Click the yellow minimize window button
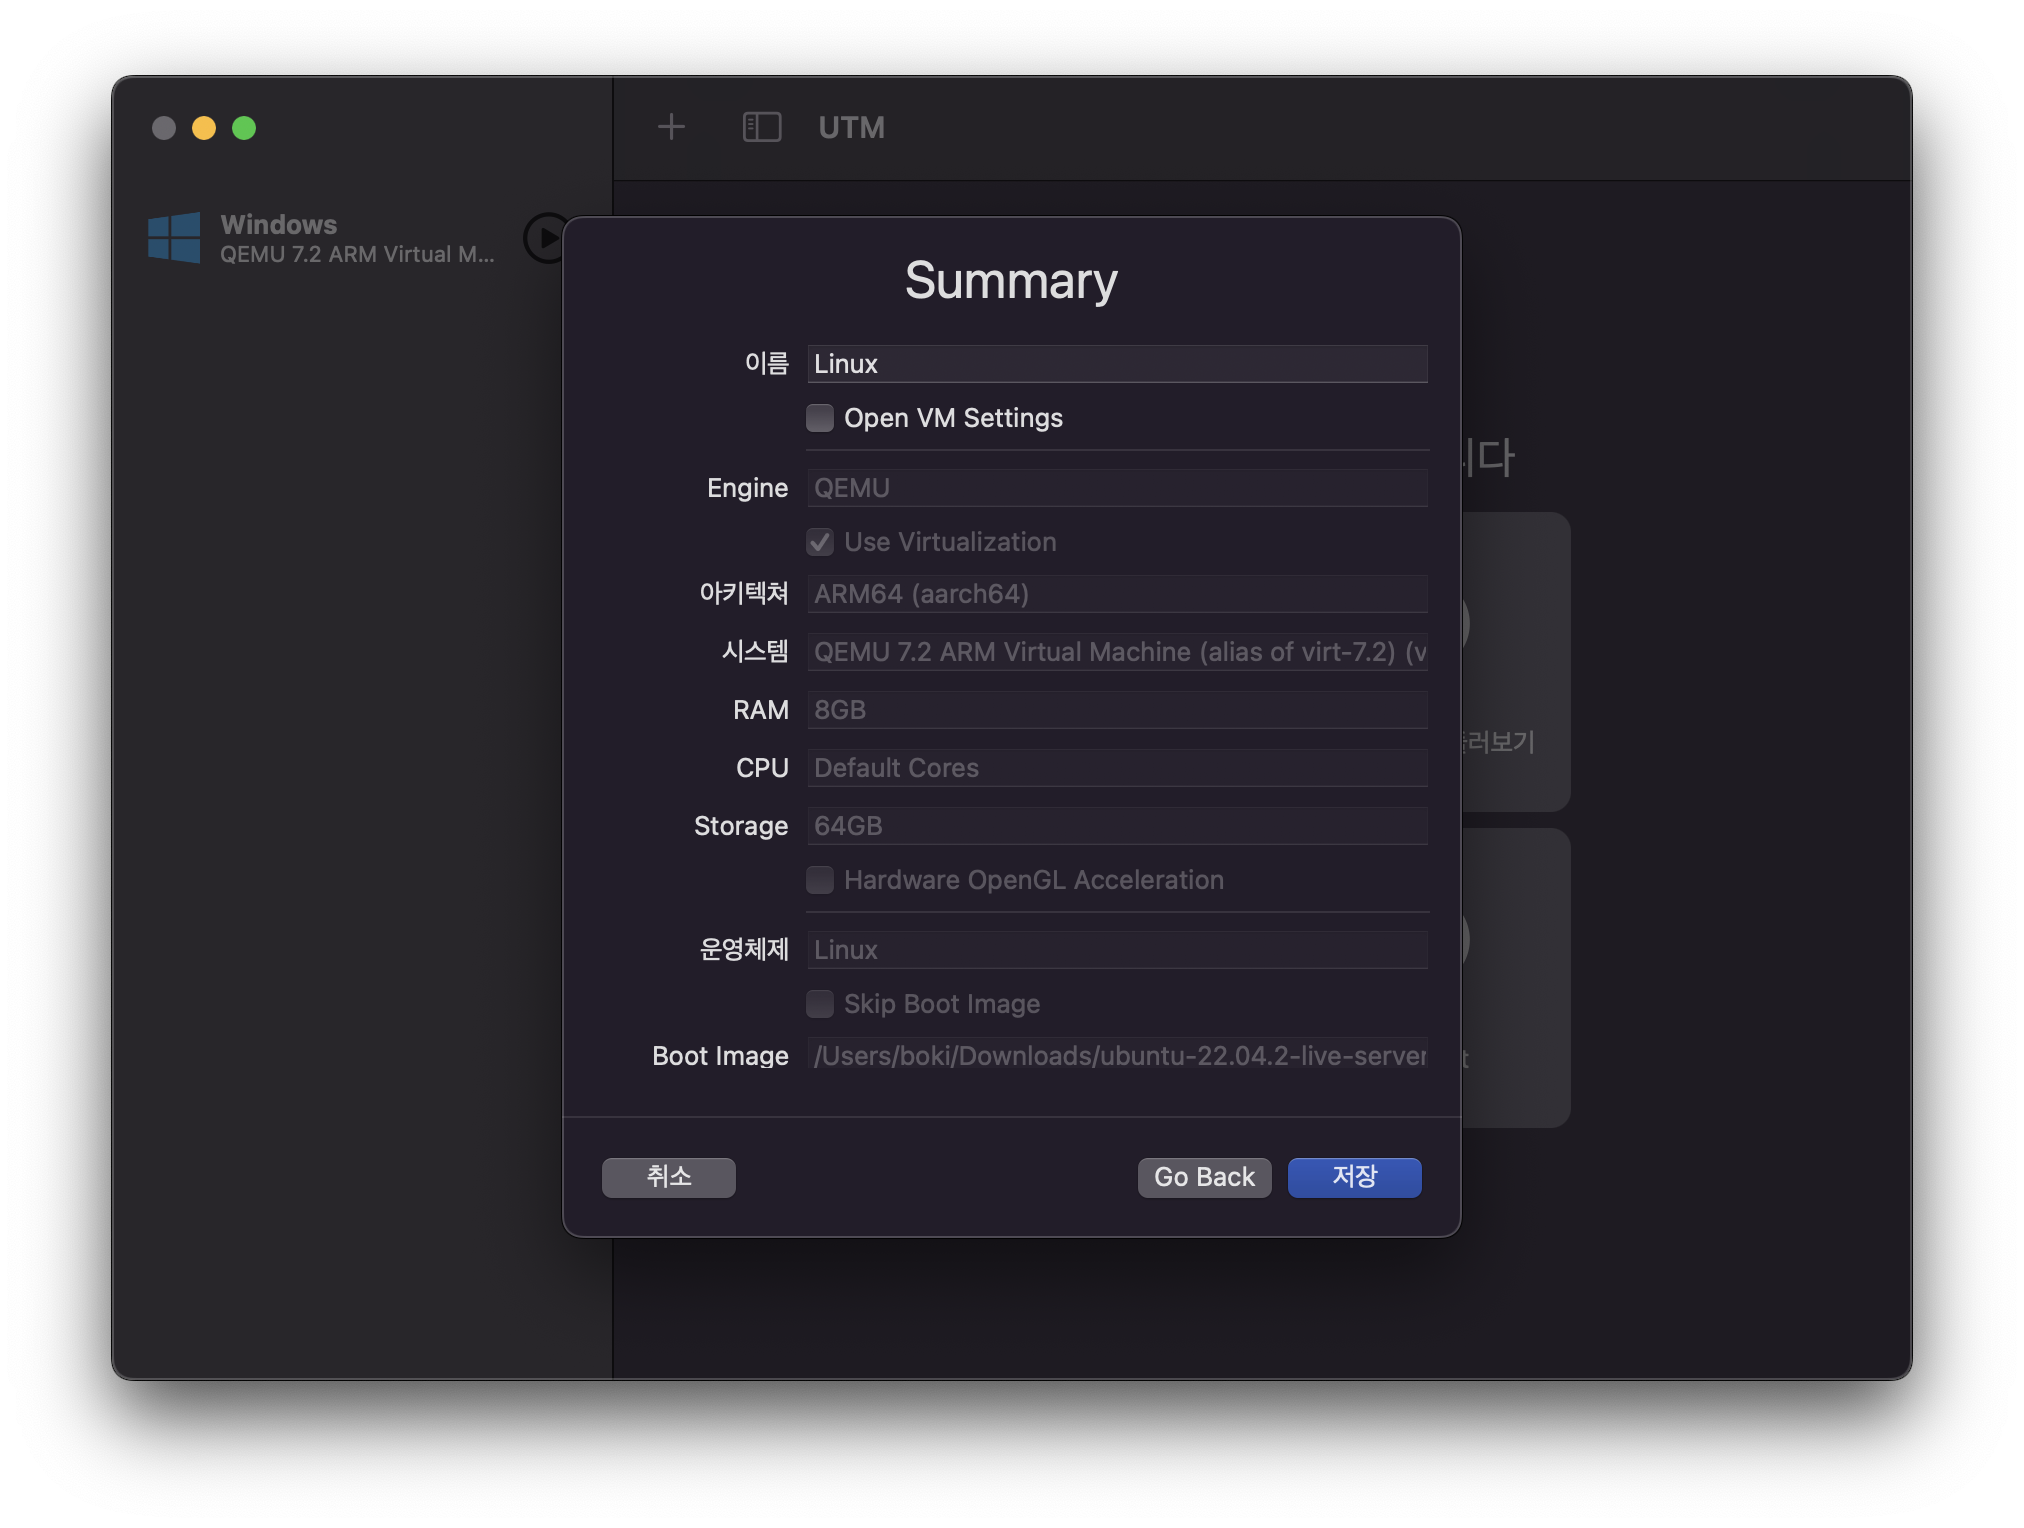The width and height of the screenshot is (2024, 1528). [204, 128]
